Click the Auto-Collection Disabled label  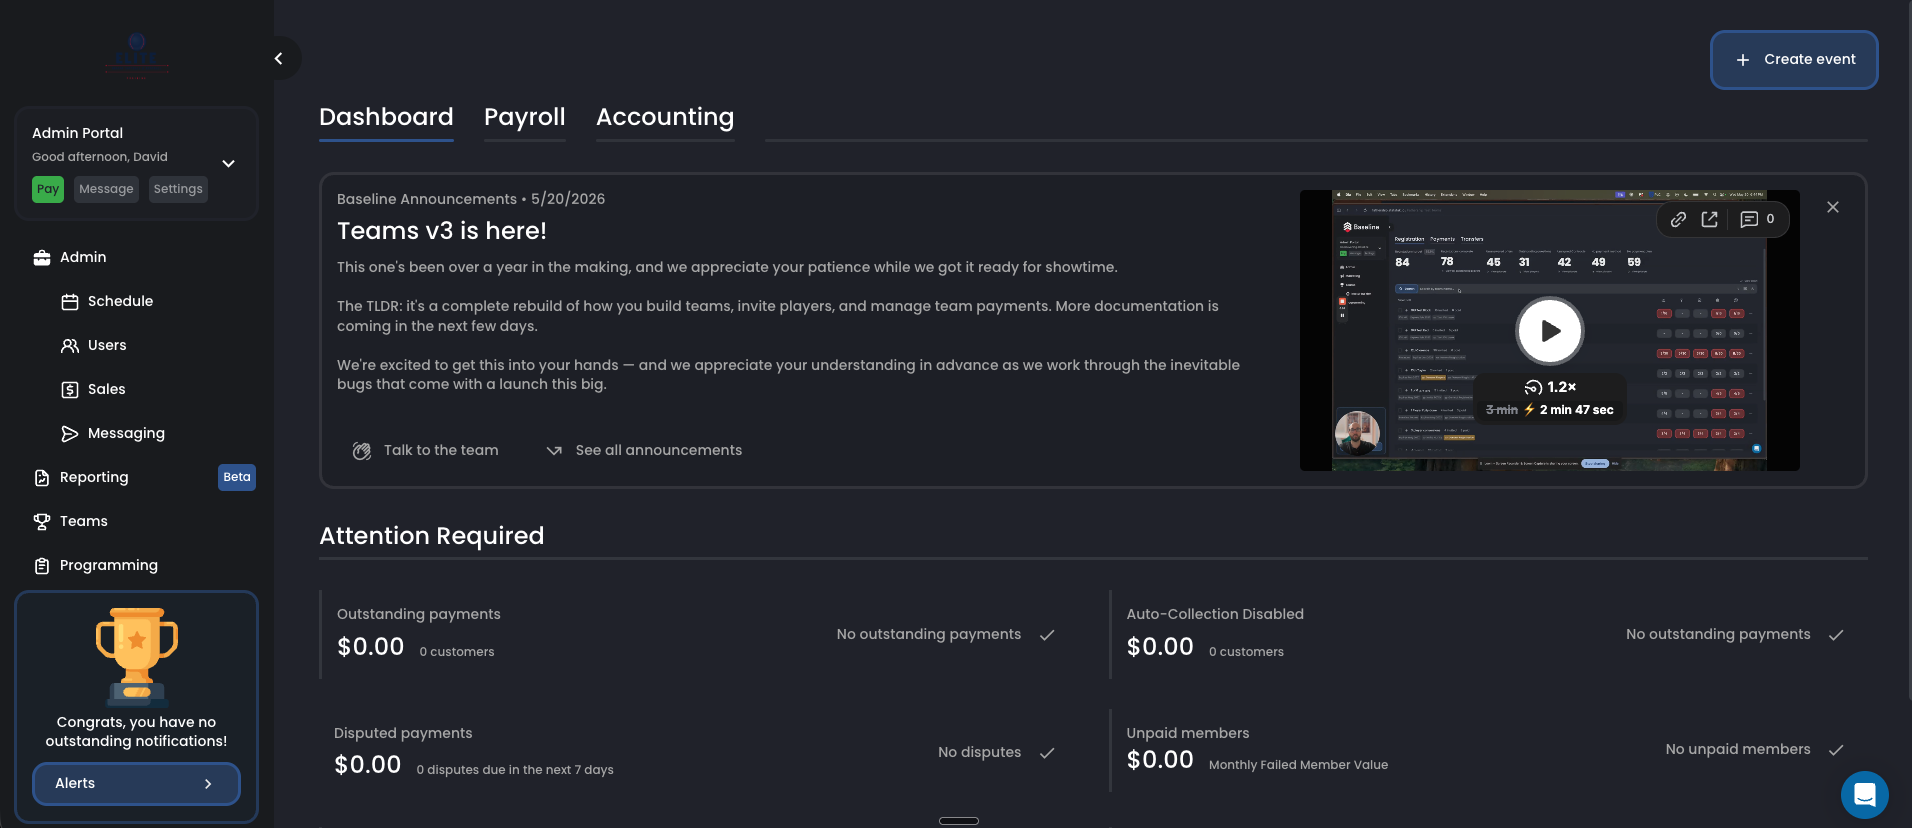(1215, 614)
